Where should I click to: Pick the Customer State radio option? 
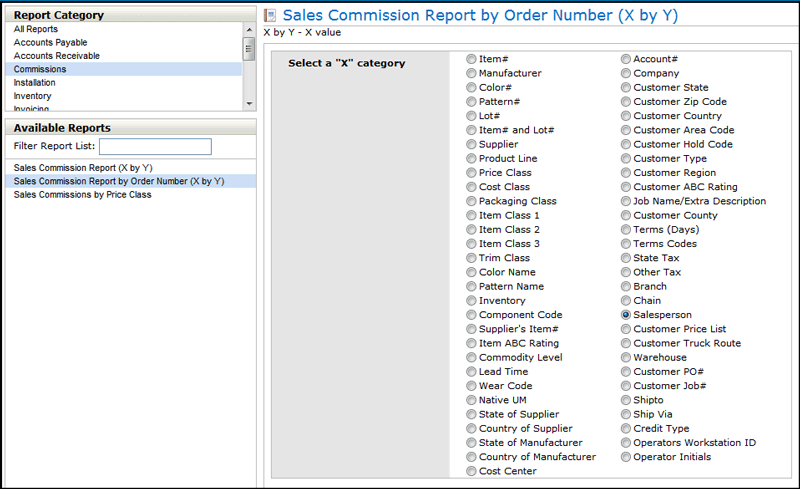point(626,88)
